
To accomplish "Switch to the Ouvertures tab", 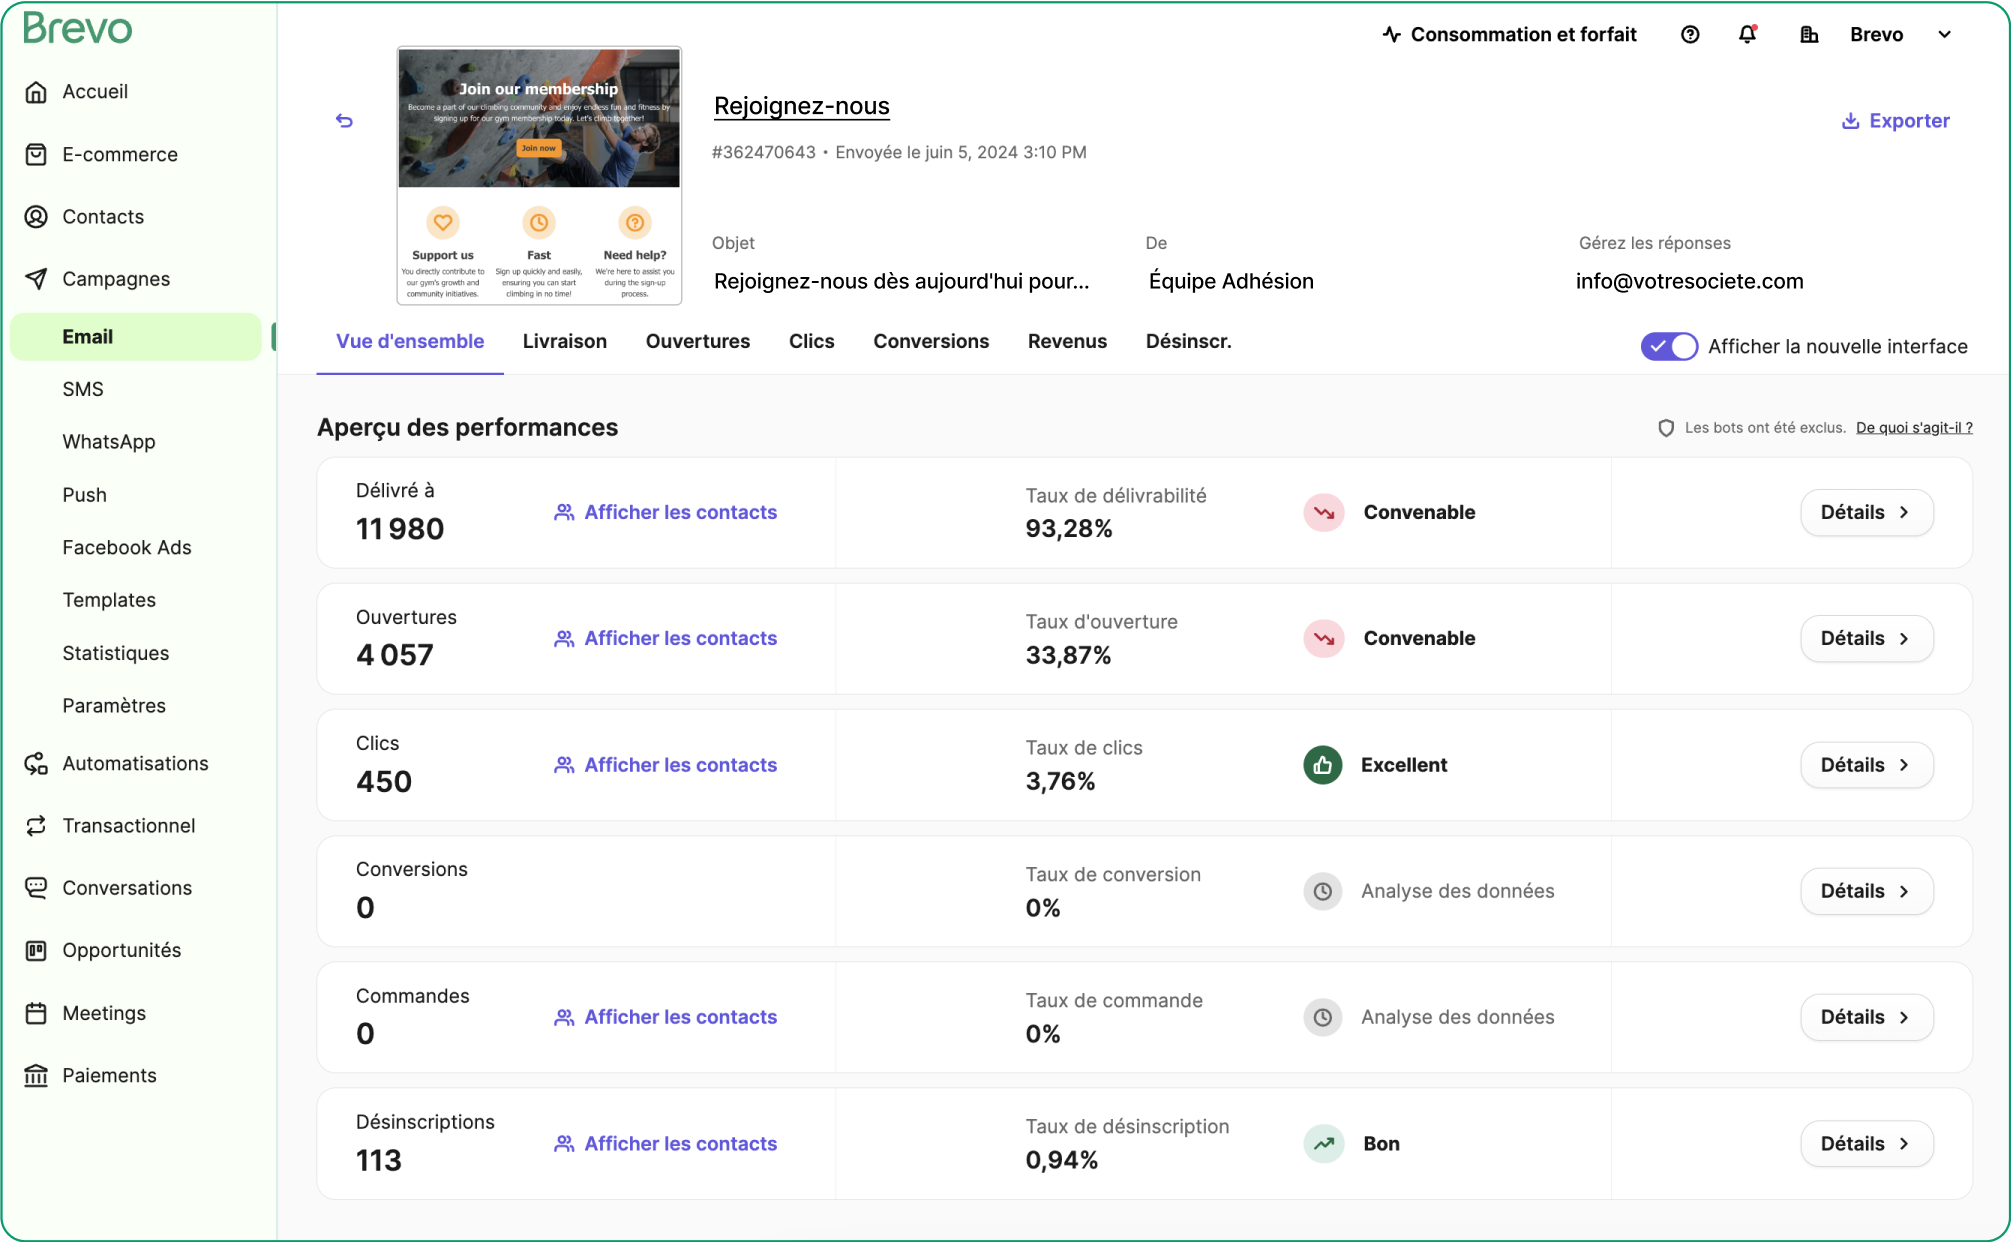I will point(697,342).
